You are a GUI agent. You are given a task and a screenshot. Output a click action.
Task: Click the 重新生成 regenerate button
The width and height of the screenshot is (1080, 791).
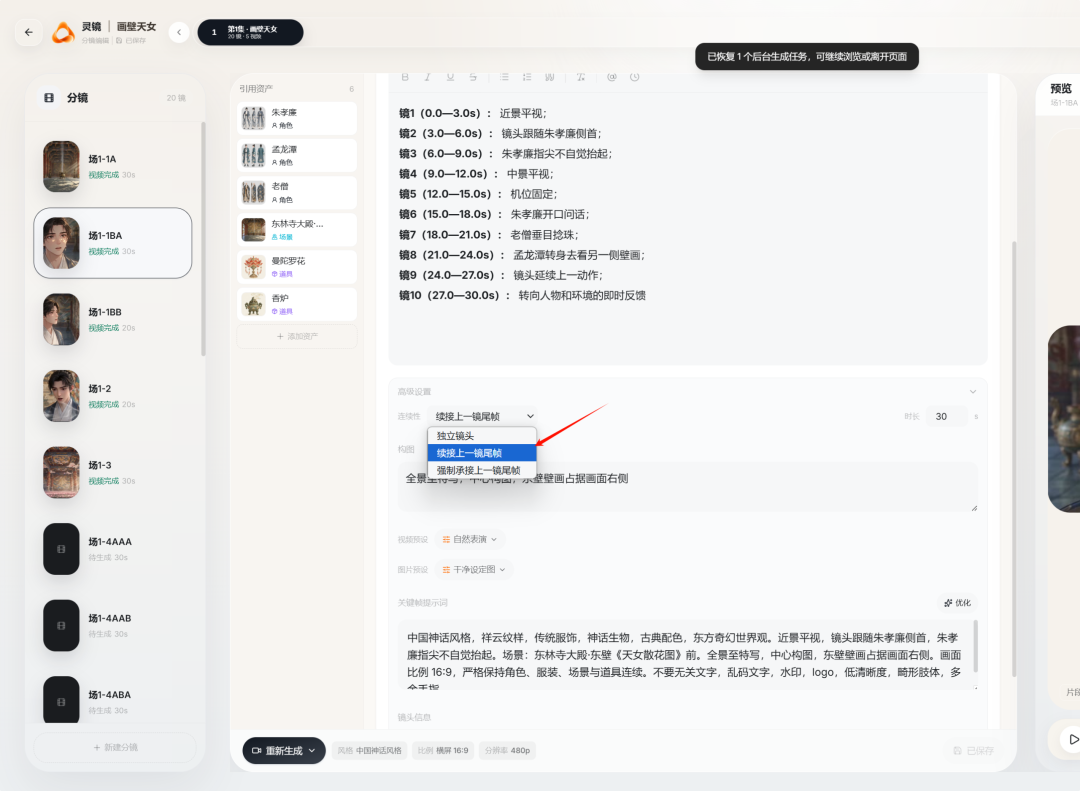284,750
